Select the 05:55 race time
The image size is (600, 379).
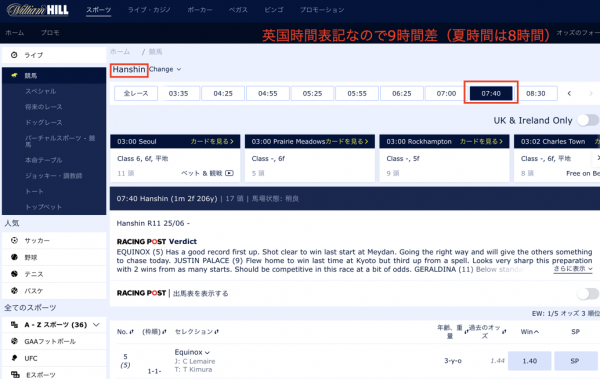357,93
